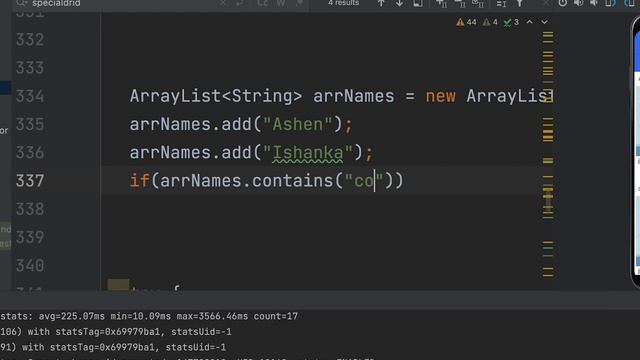The width and height of the screenshot is (640, 360).
Task: Click line number 340 in gutter
Action: 30,266
